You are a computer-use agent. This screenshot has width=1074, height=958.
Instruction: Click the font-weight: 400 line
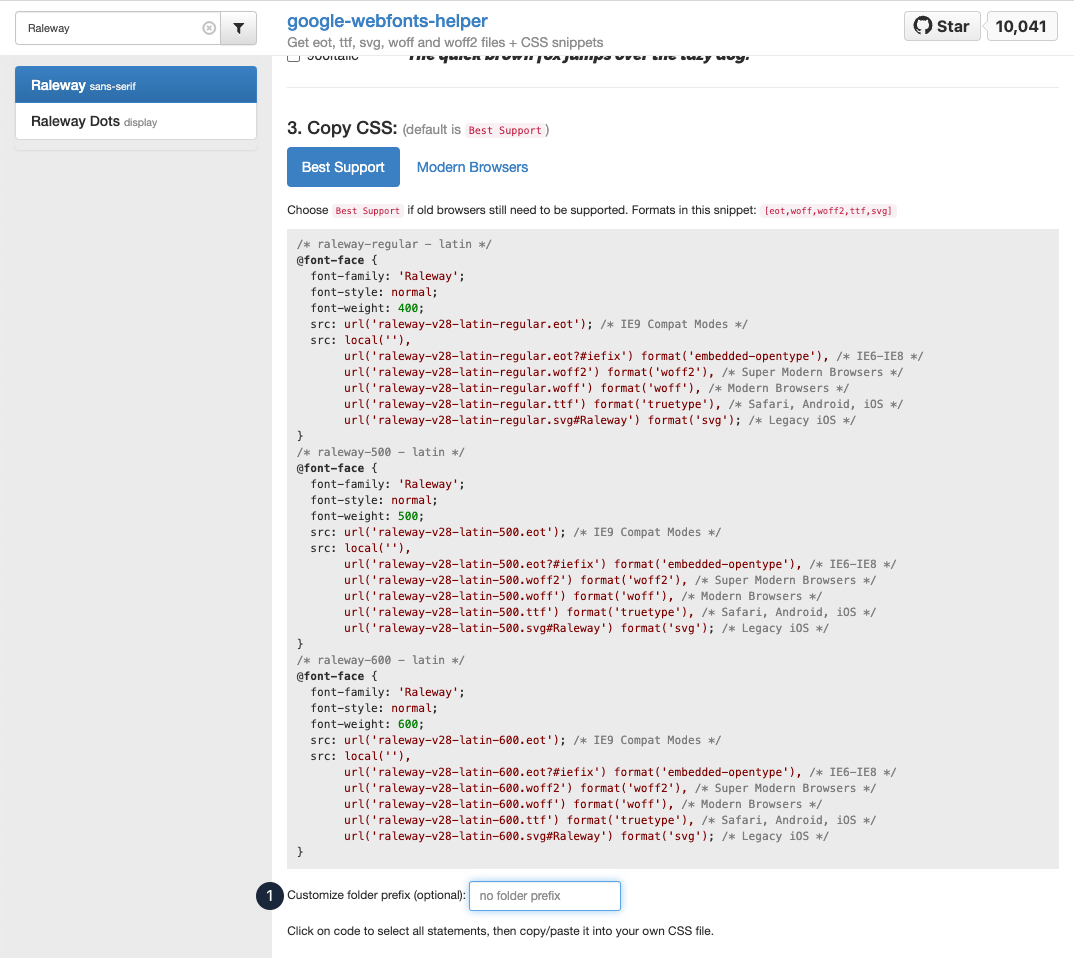click(367, 308)
